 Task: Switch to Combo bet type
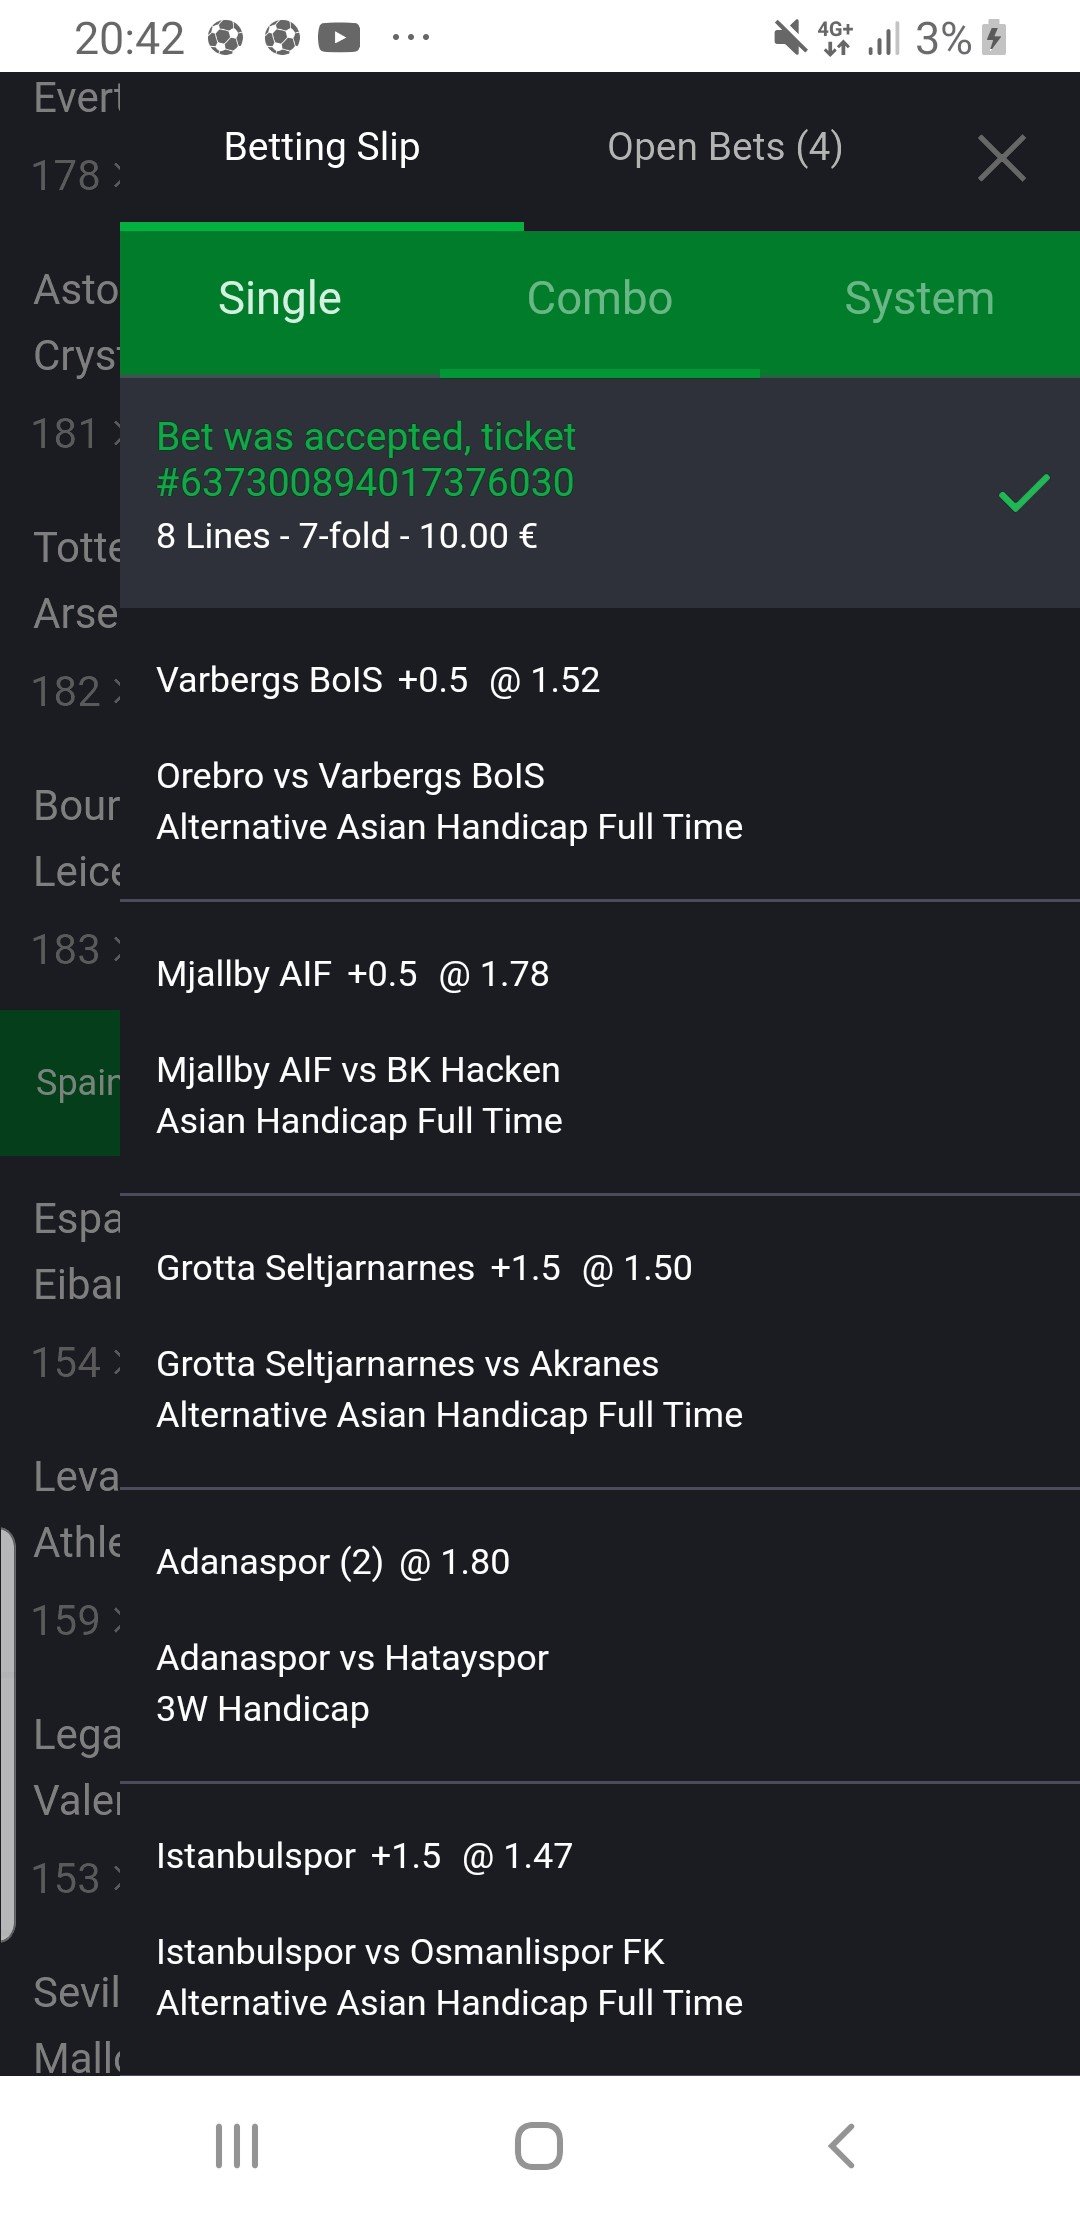[x=599, y=298]
